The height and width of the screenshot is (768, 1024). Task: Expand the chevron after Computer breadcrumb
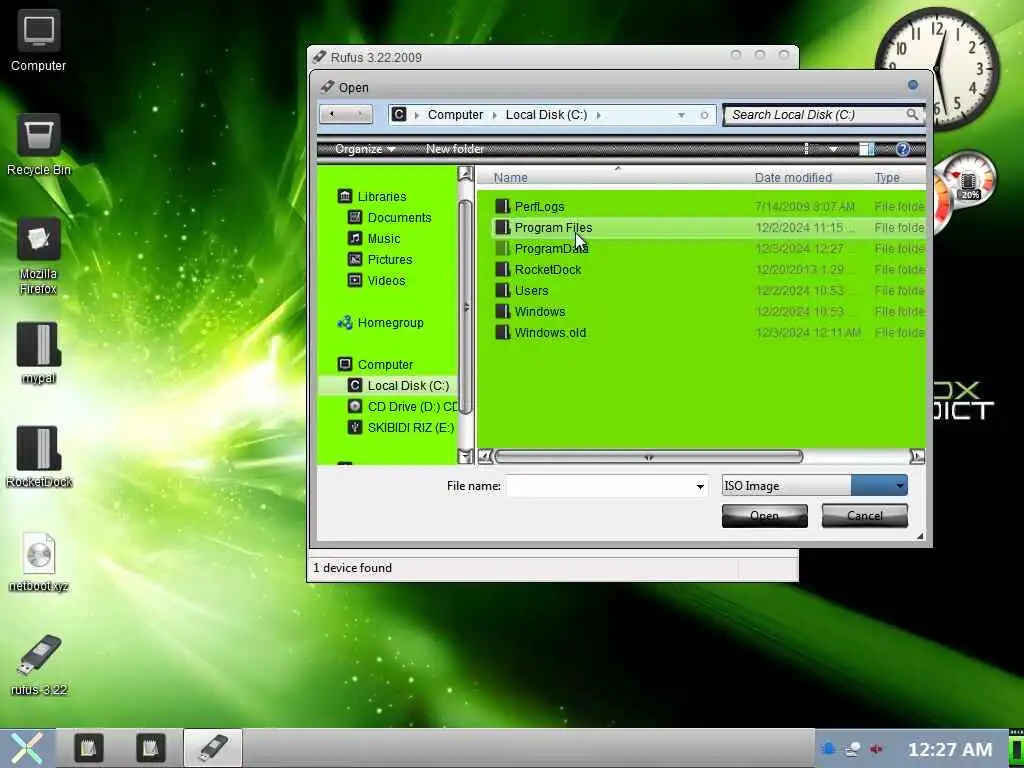(494, 115)
